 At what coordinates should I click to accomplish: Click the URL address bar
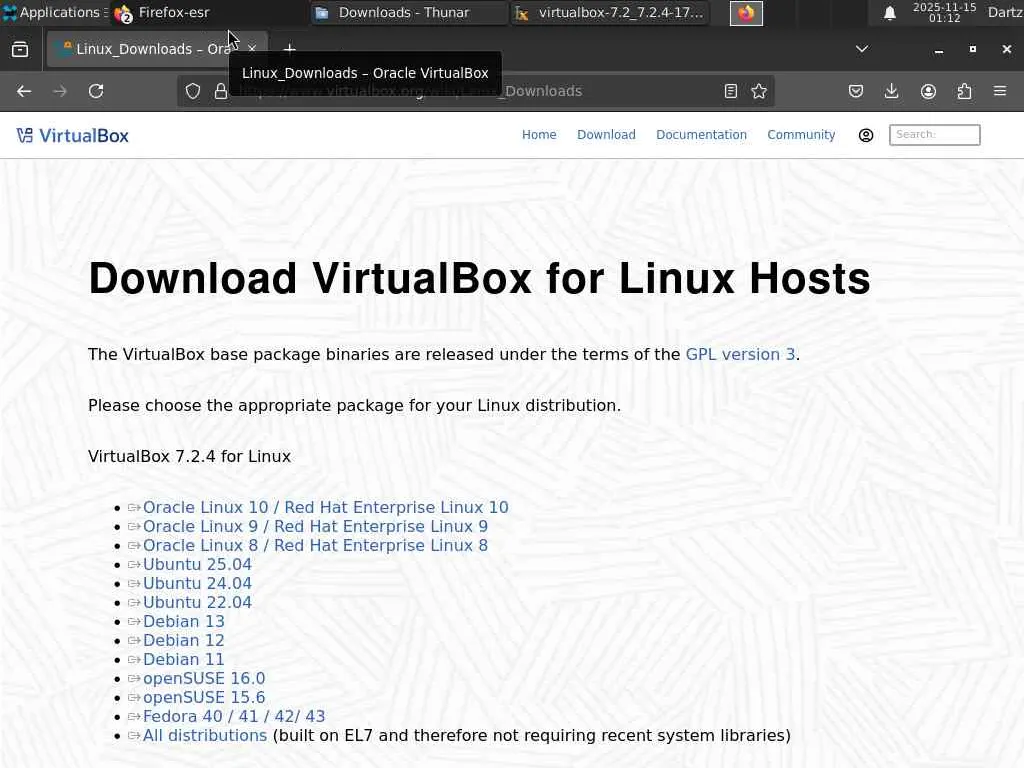(477, 91)
